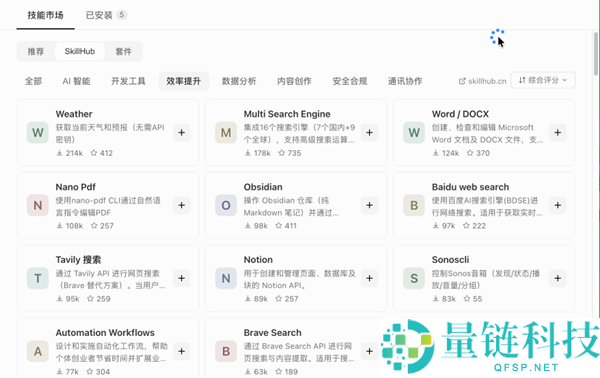600x378 pixels.
Task: Filter by 内容创作 category
Action: click(x=294, y=81)
